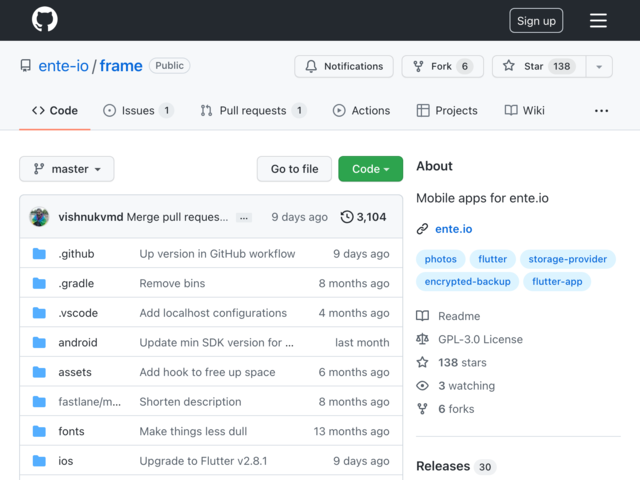640x480 pixels.
Task: Click the fastlane folder icon
Action: click(39, 402)
